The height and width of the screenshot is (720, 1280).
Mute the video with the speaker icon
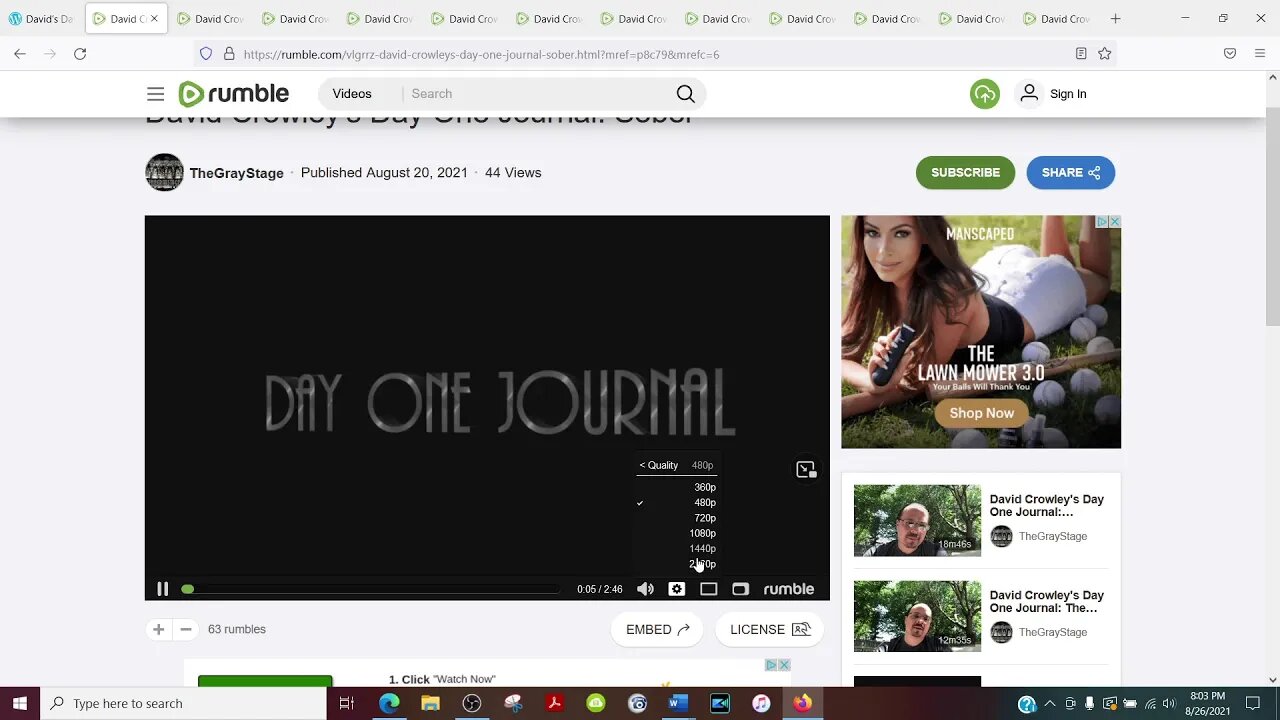(645, 589)
